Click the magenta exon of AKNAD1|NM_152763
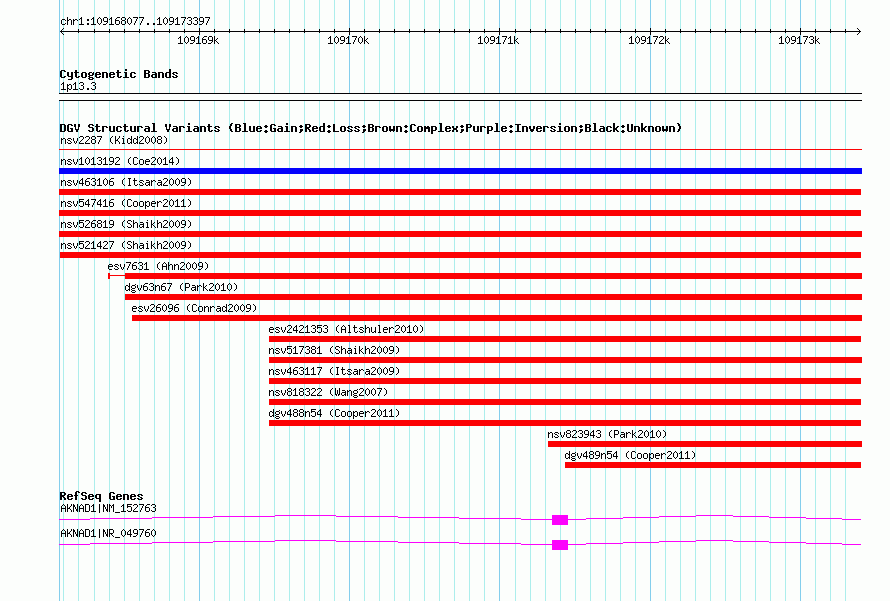 [559, 520]
